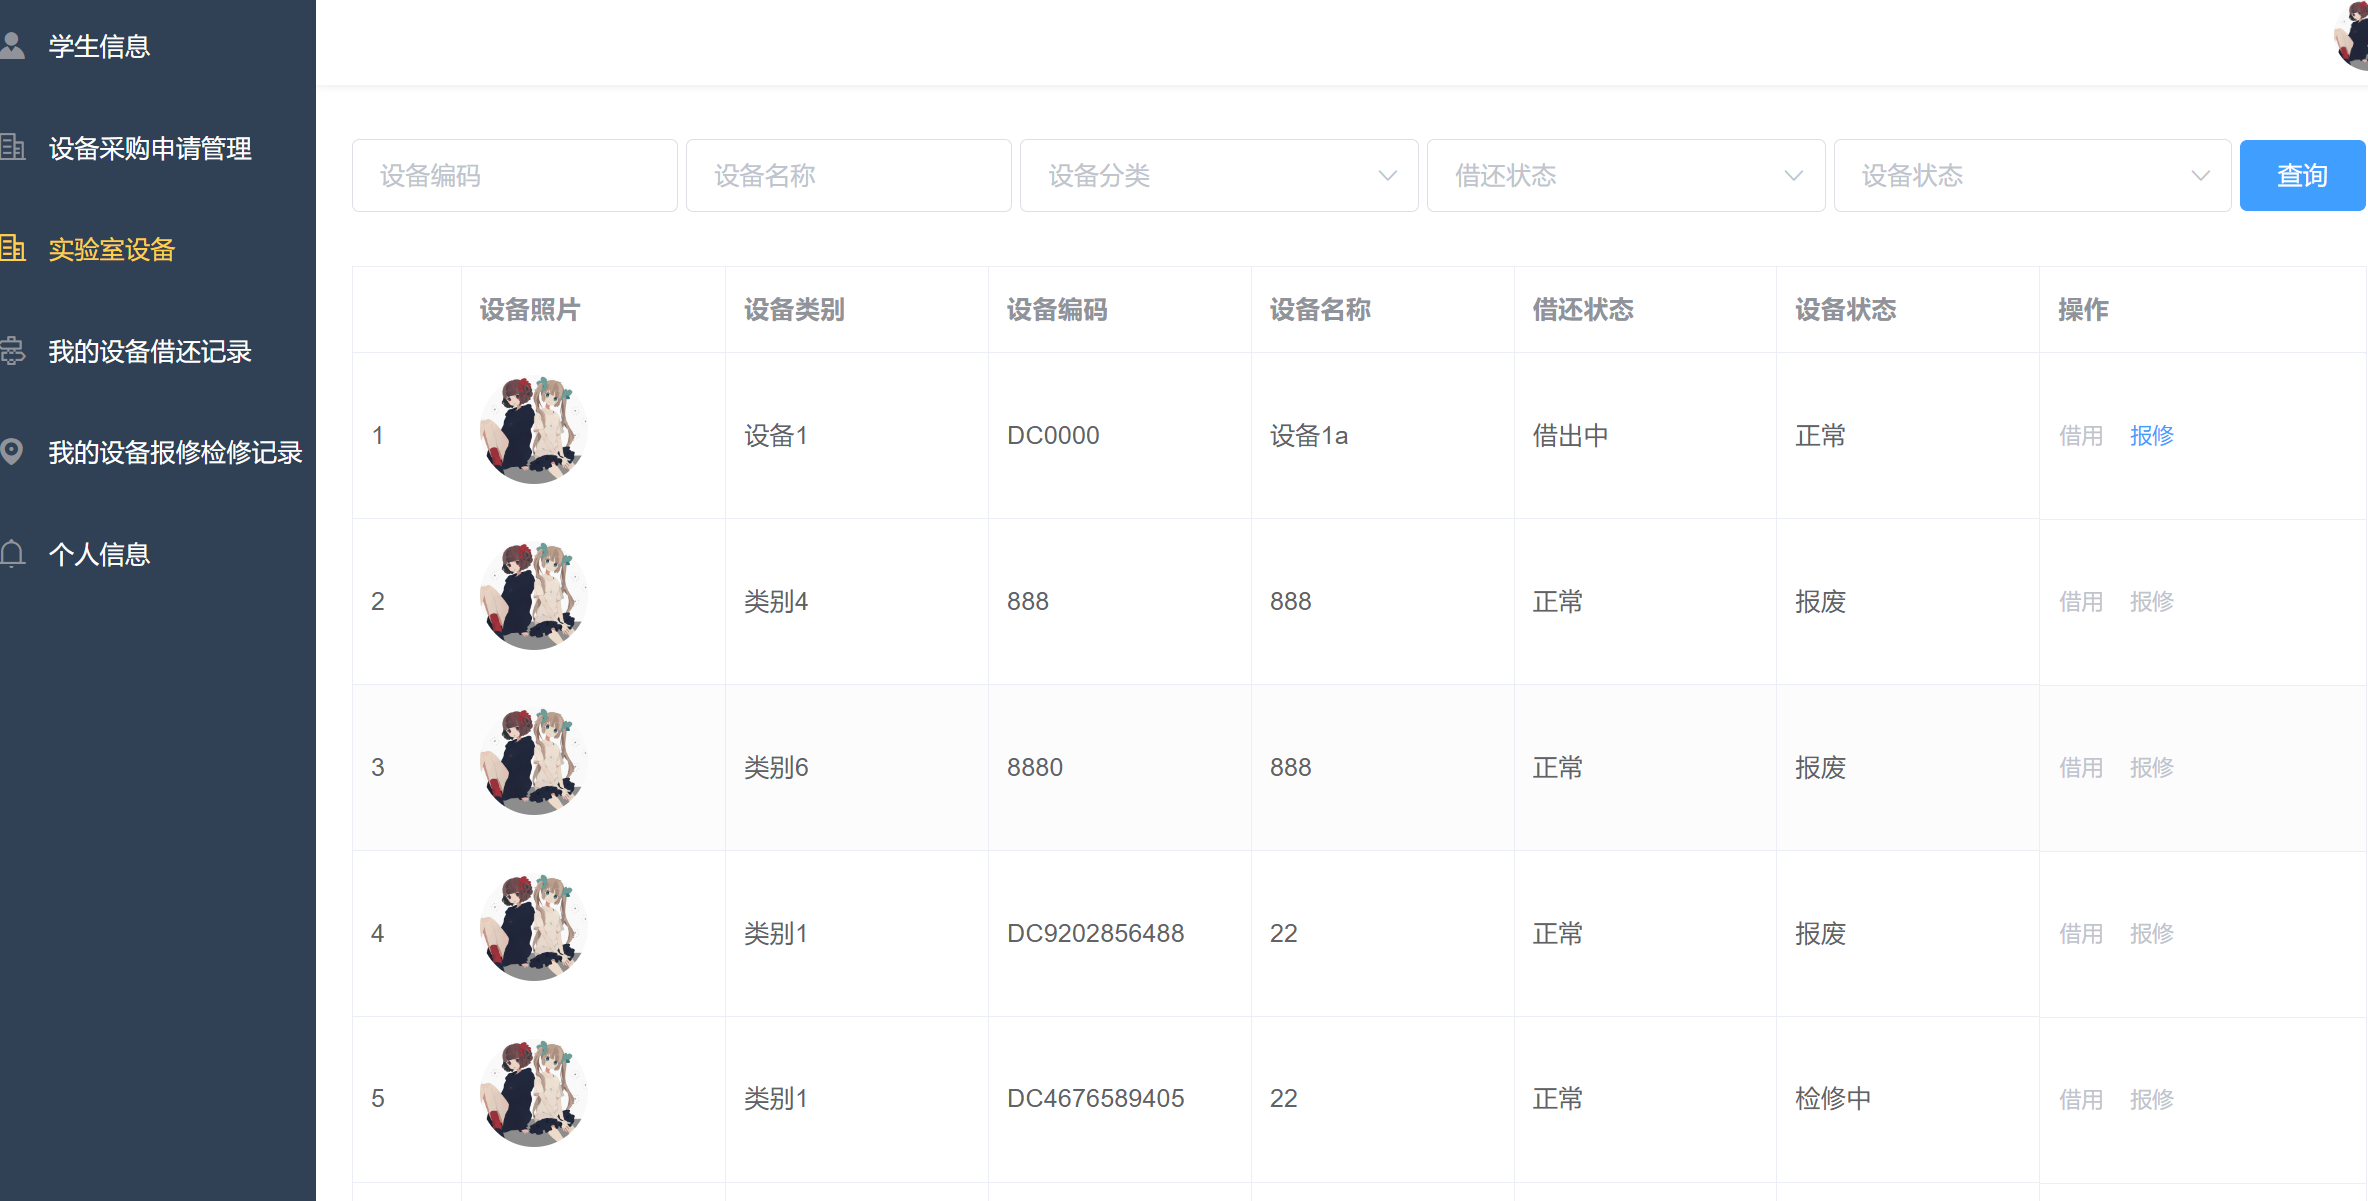Image resolution: width=2368 pixels, height=1201 pixels.
Task: Click the icon beside 我的设备借还记录
Action: (x=14, y=351)
